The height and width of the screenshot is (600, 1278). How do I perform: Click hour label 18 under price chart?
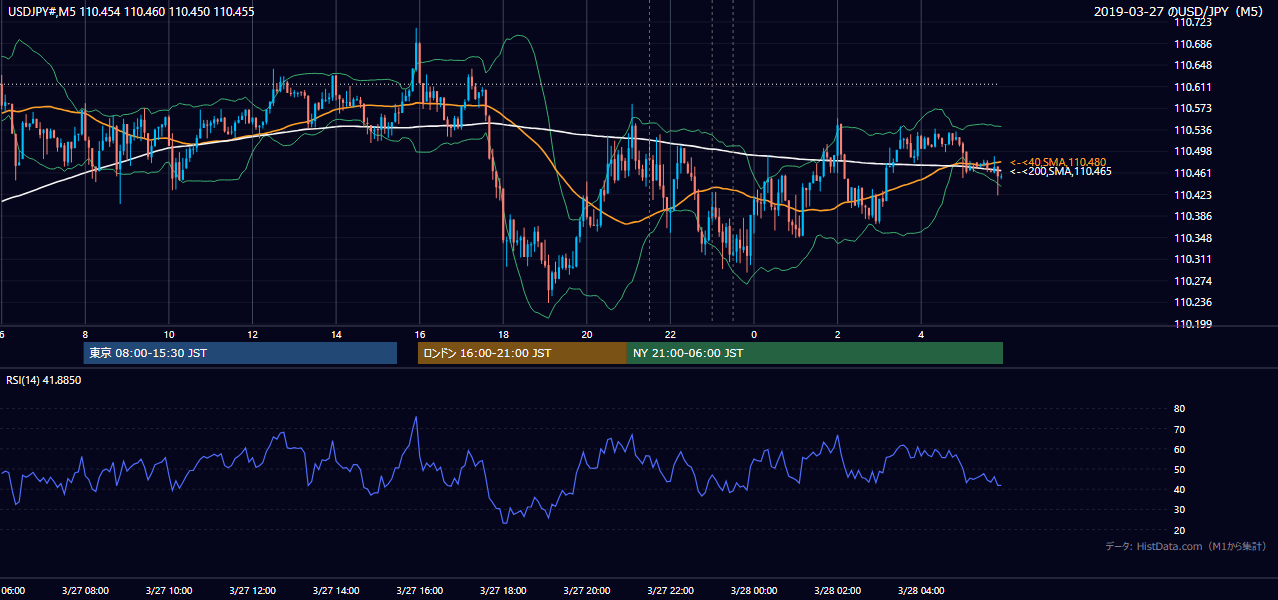(504, 334)
